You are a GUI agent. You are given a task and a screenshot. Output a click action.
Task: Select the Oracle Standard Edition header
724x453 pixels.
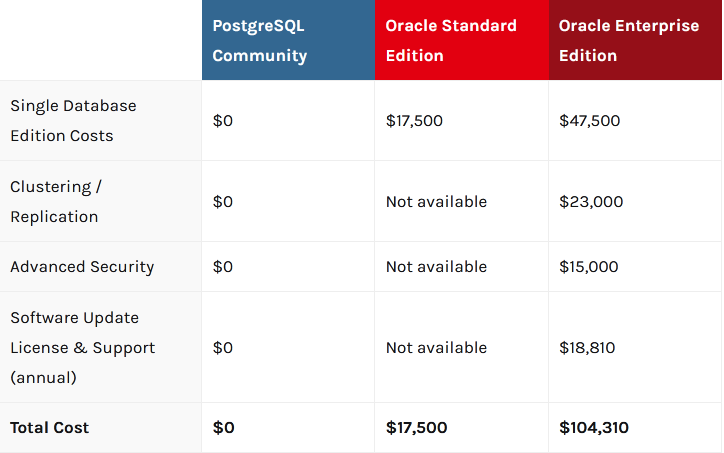[451, 40]
